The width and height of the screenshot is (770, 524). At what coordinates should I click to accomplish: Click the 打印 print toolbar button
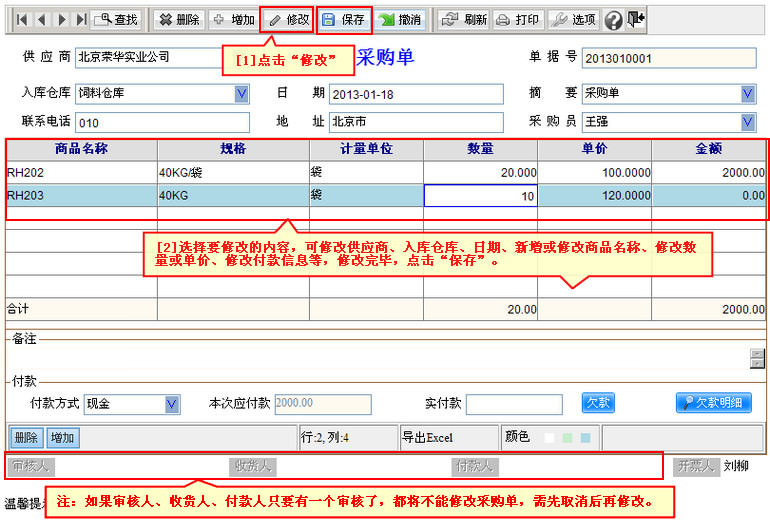[518, 19]
